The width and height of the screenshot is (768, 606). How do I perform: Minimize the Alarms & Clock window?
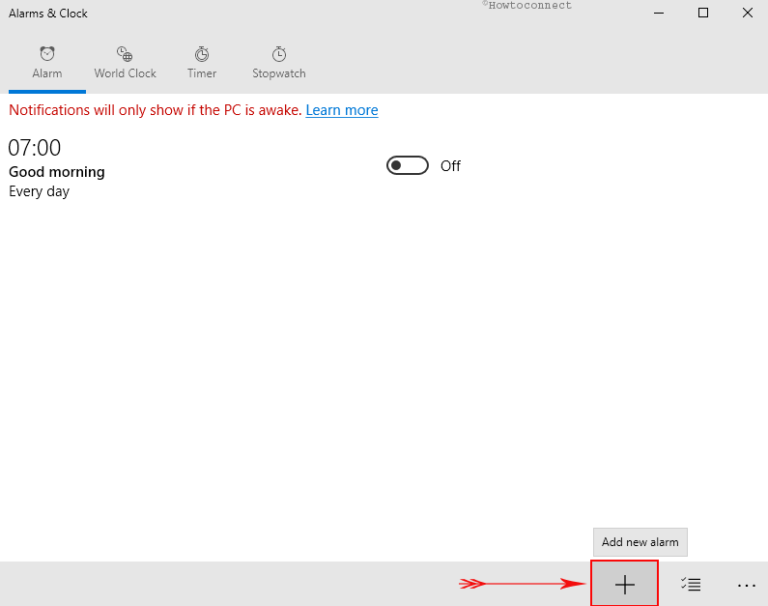(658, 13)
